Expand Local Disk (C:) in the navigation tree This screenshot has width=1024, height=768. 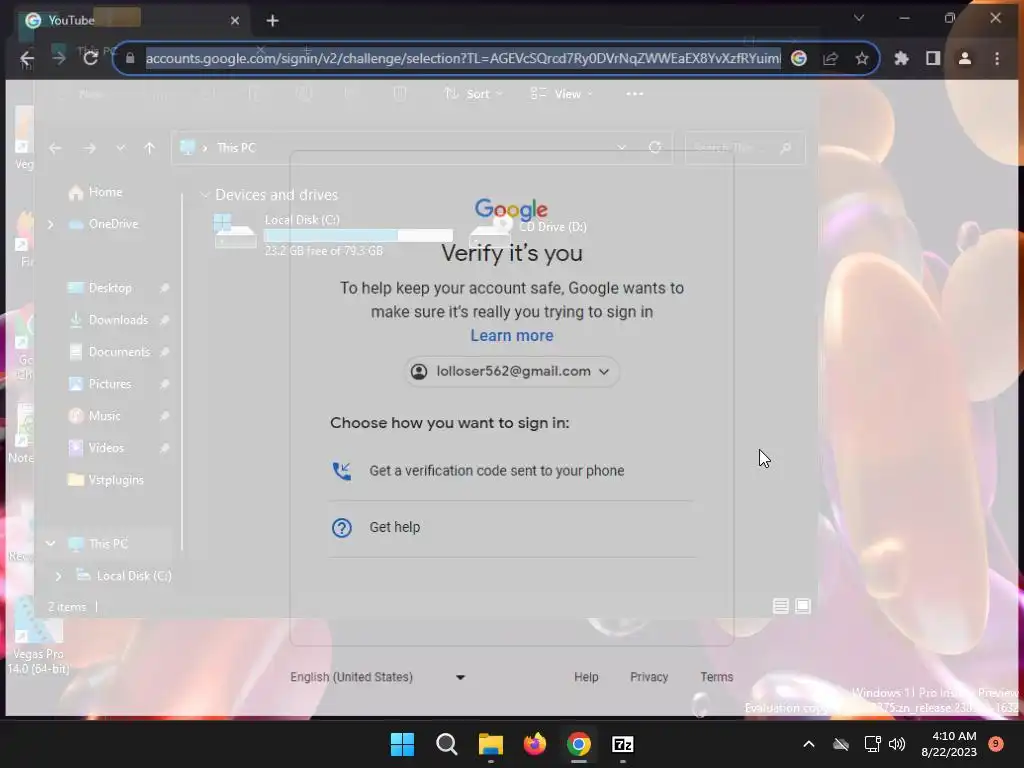point(59,576)
